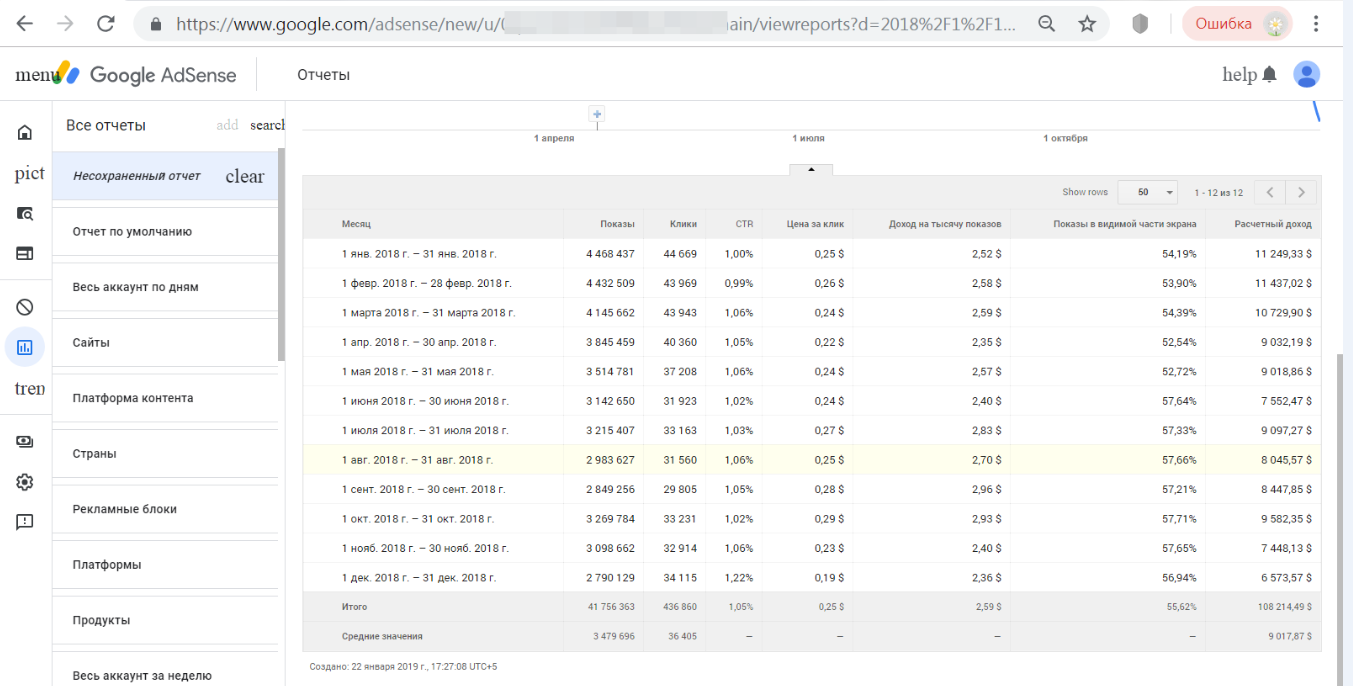Open the payments icon in the sidebar

pos(25,441)
